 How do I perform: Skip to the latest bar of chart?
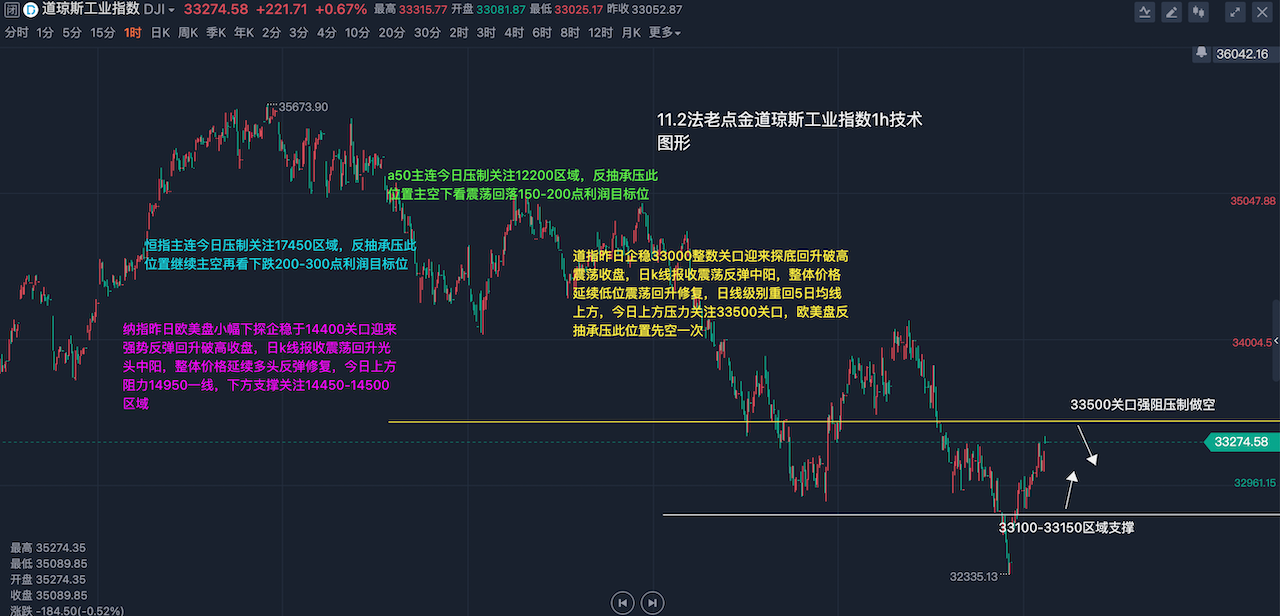652,602
